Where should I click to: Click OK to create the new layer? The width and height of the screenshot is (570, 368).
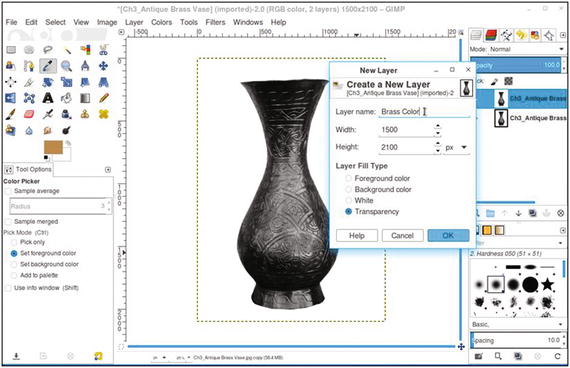click(x=448, y=236)
